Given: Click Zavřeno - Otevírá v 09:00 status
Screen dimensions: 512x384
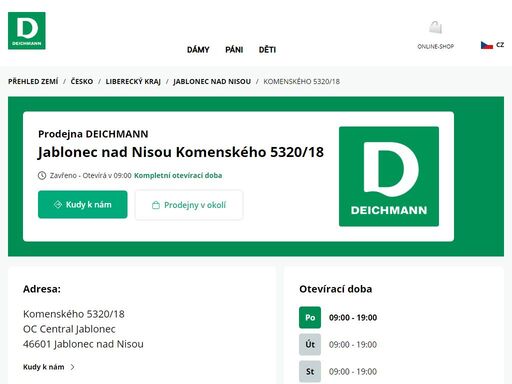Looking at the screenshot, I should point(91,175).
